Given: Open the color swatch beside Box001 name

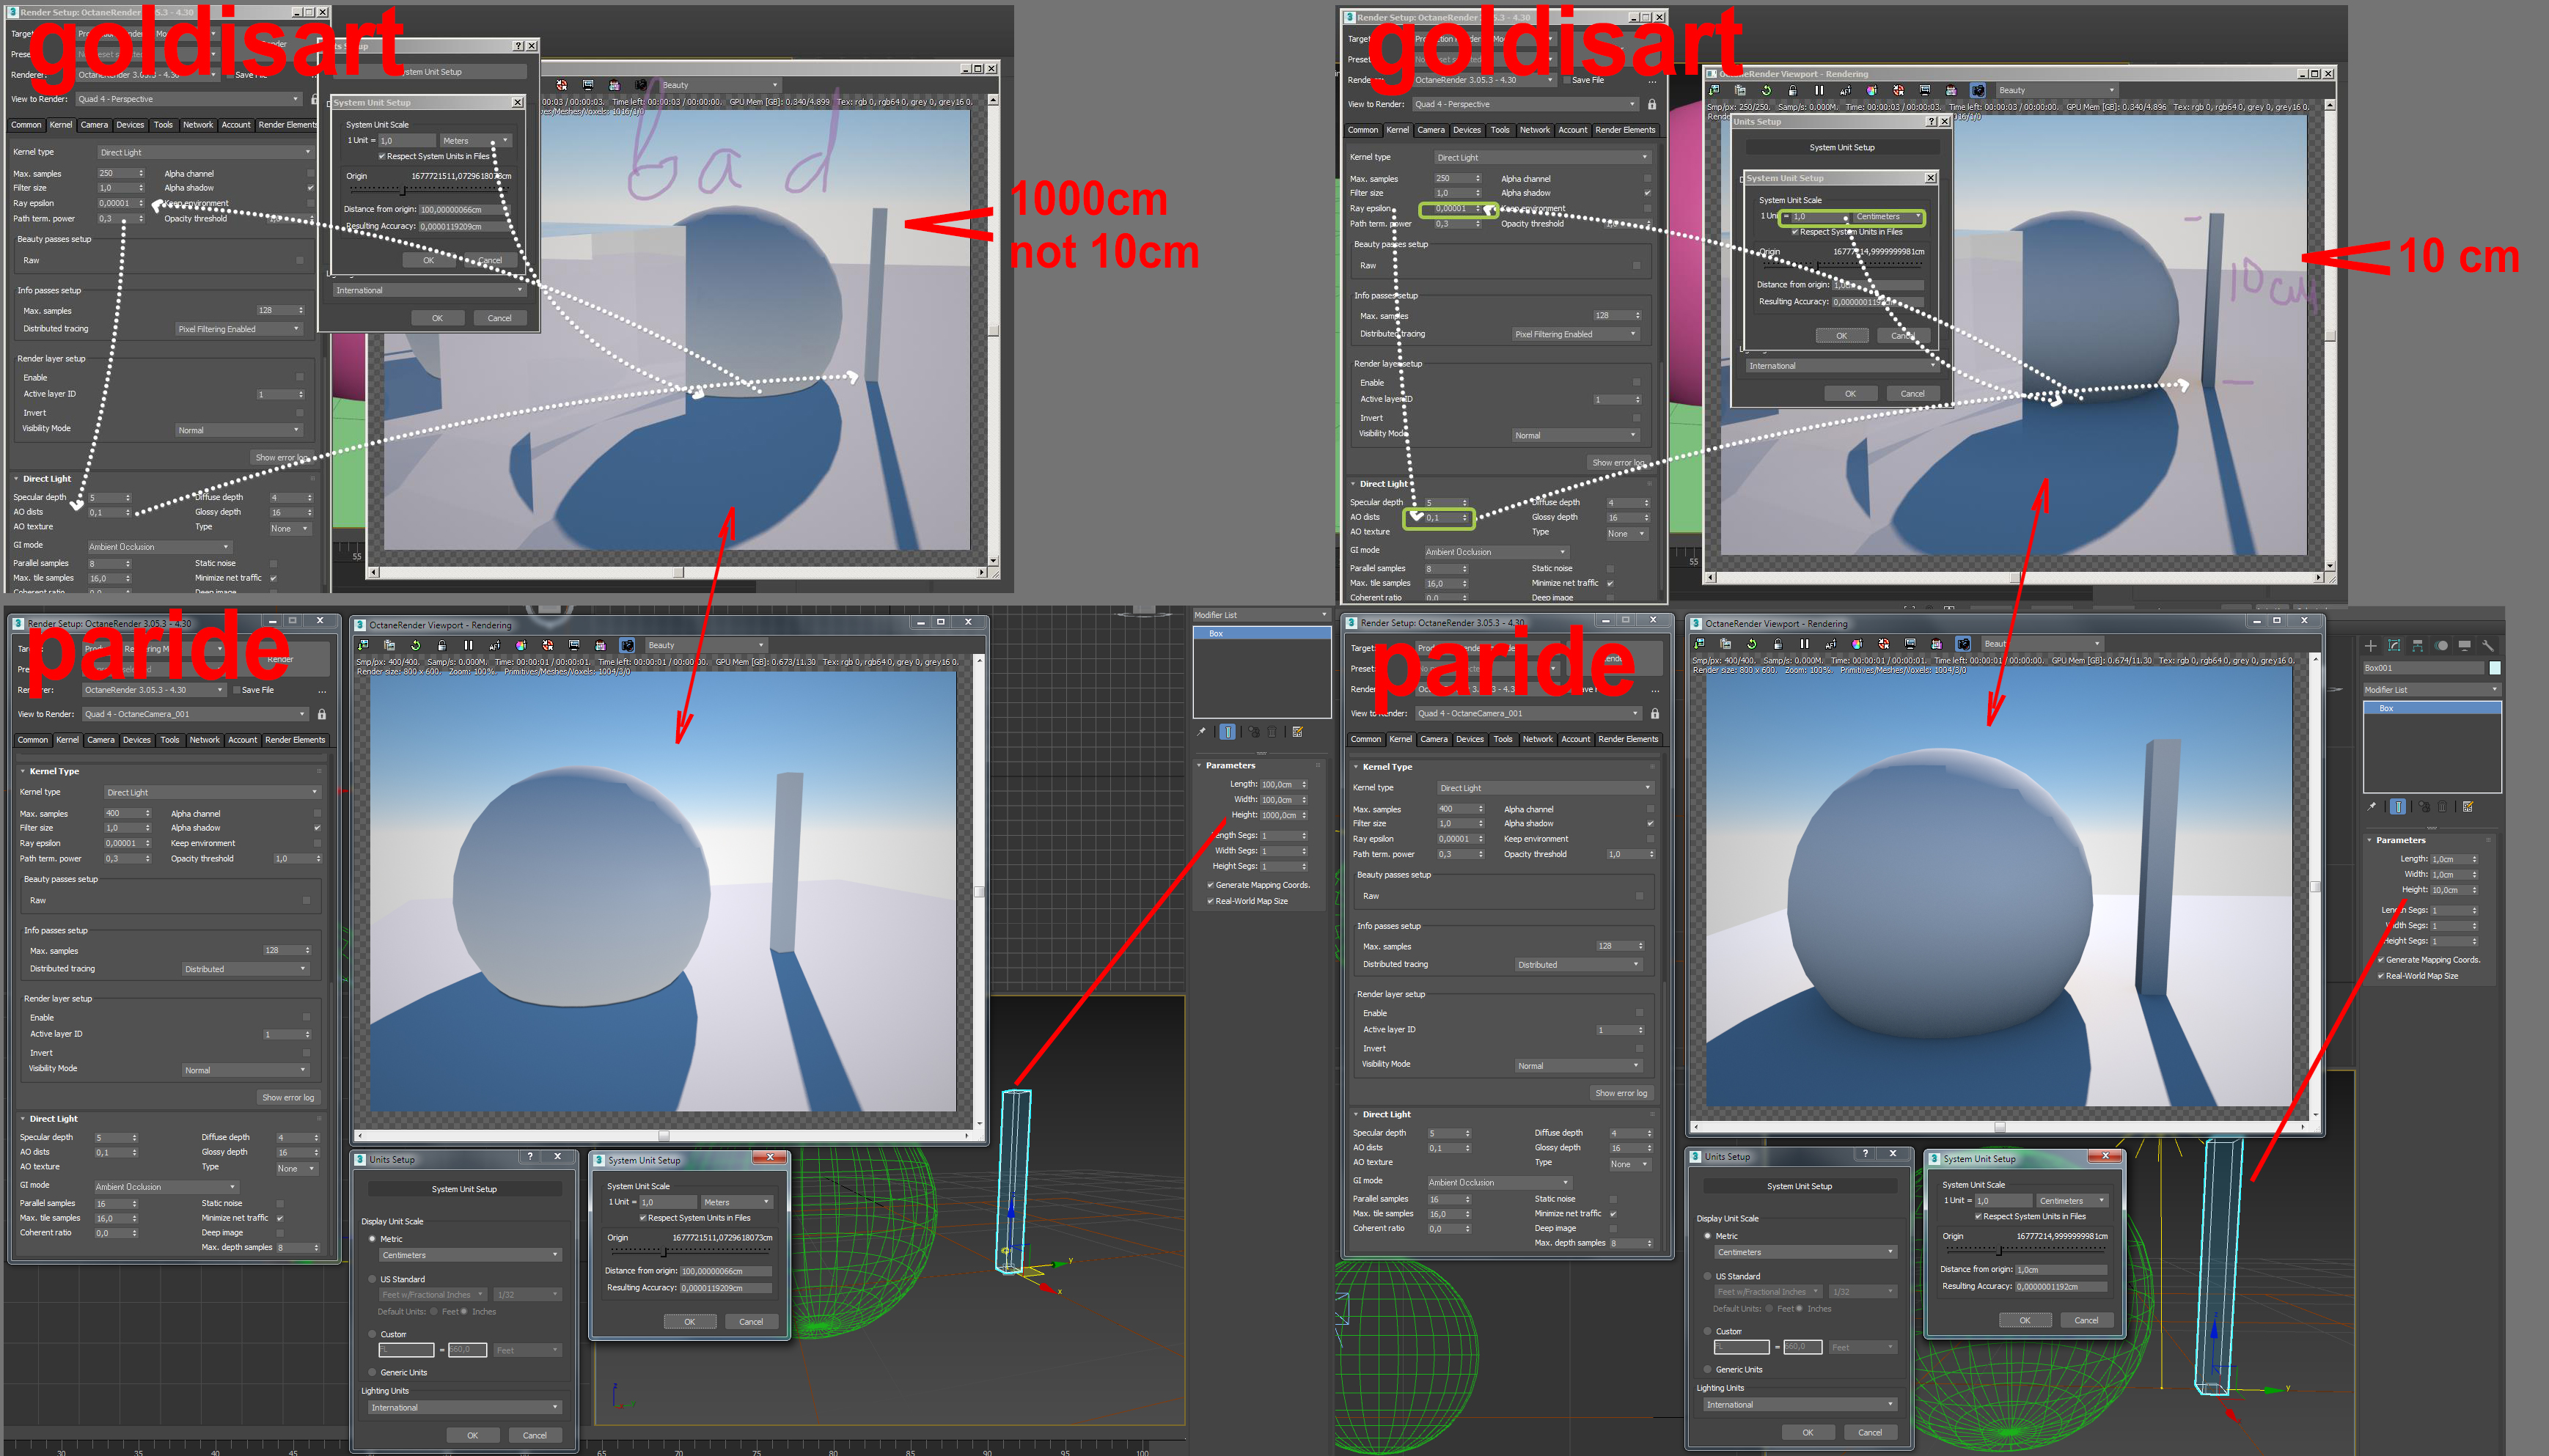Looking at the screenshot, I should [2495, 668].
